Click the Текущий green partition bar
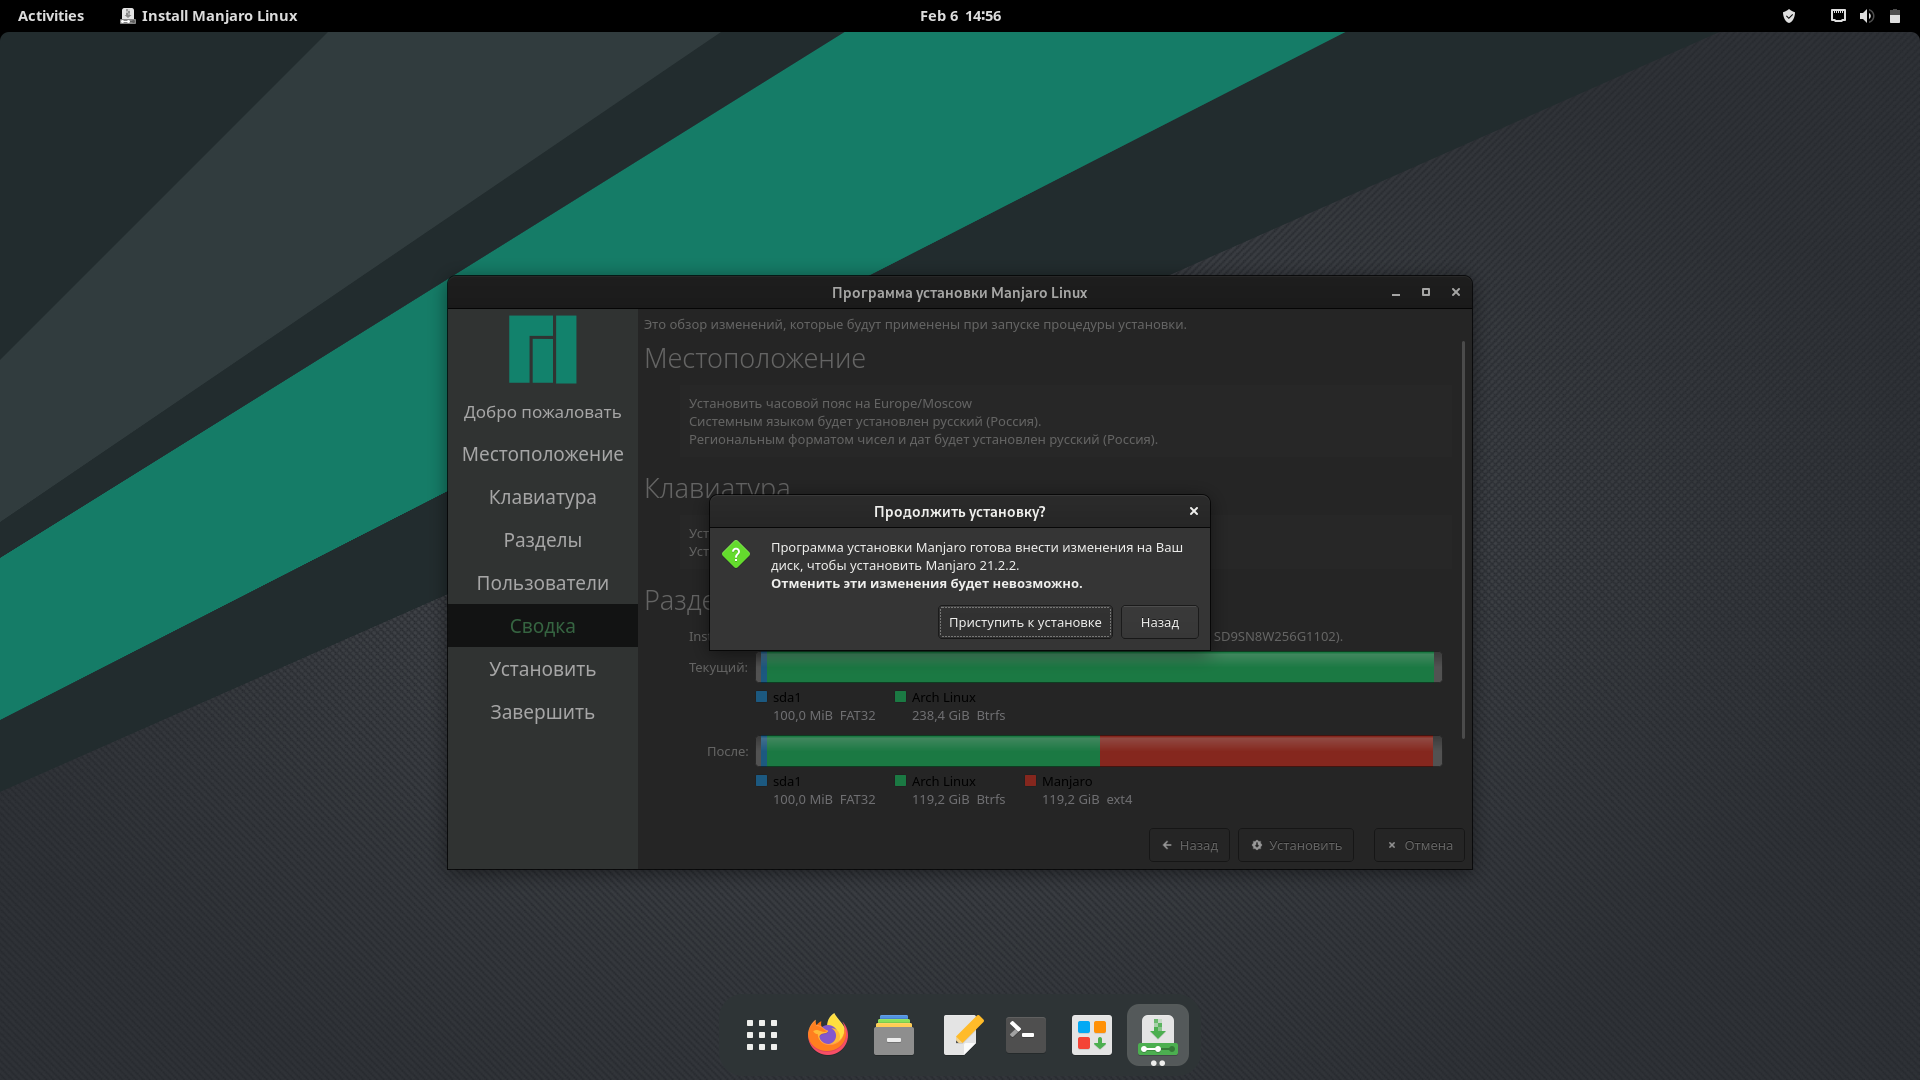 (1100, 667)
